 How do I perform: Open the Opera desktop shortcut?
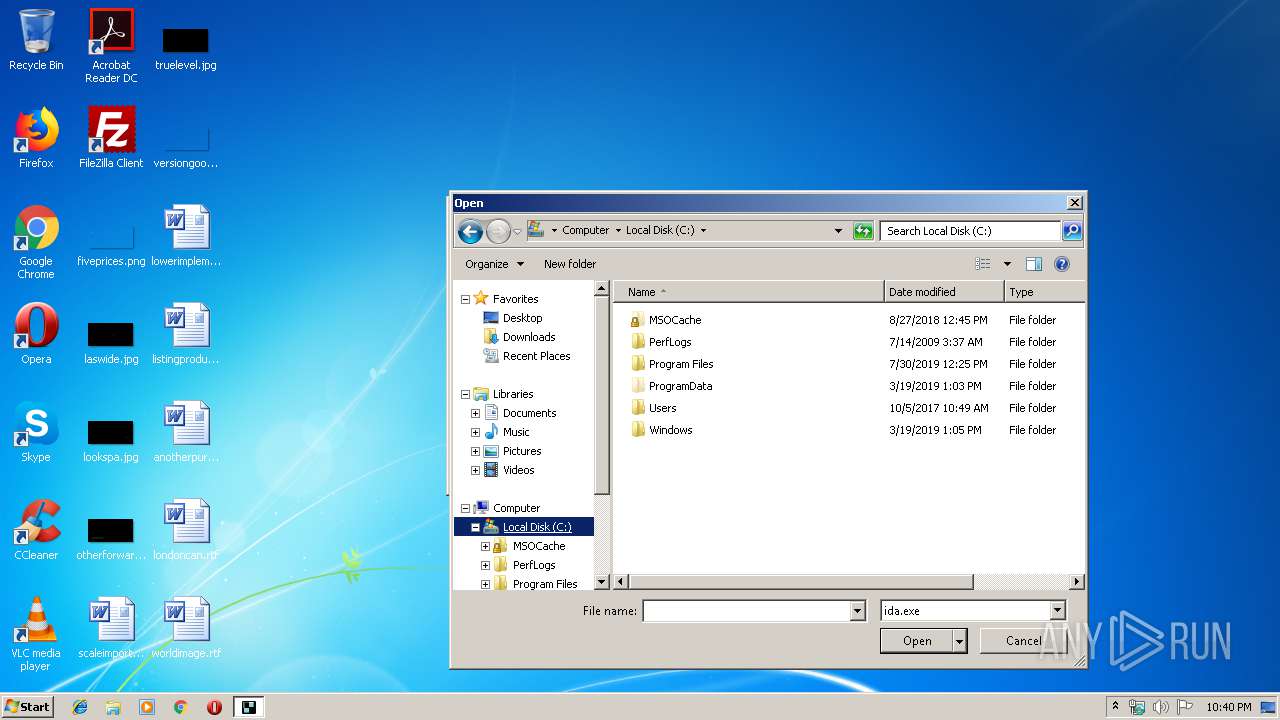[36, 334]
